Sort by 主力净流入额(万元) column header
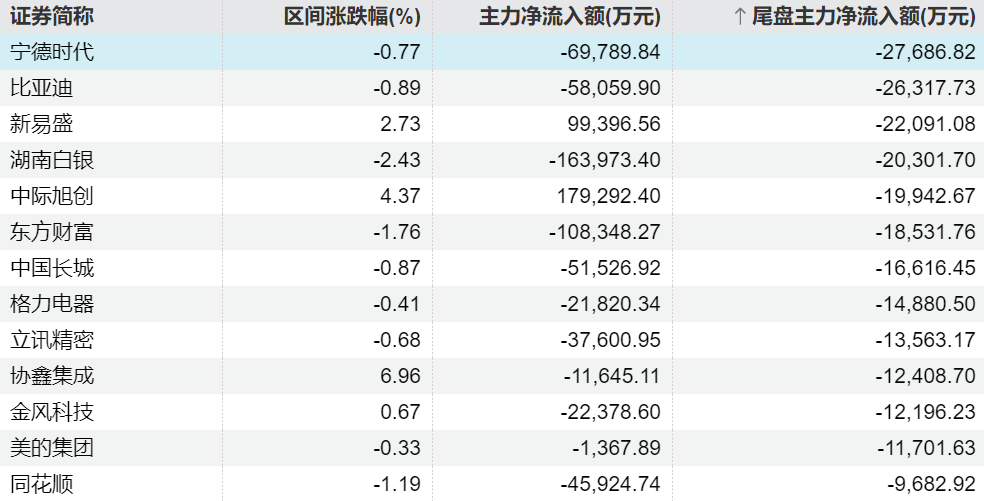Screen dimensions: 984x501 coord(570,16)
